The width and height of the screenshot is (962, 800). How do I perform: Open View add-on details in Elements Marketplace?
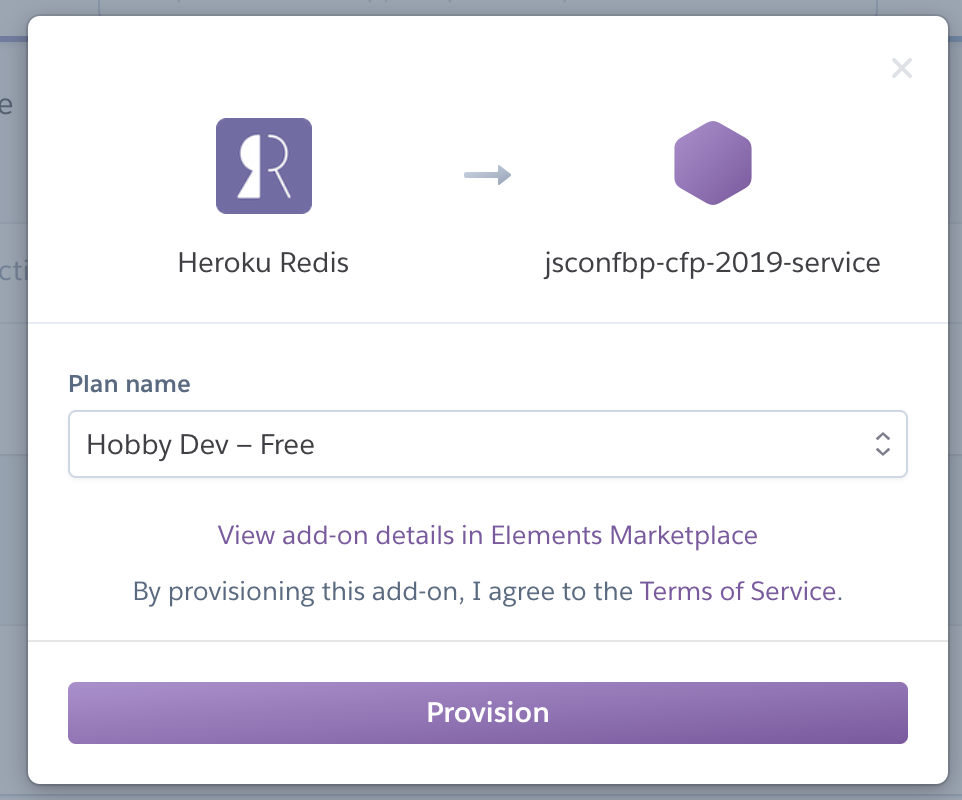pyautogui.click(x=488, y=536)
